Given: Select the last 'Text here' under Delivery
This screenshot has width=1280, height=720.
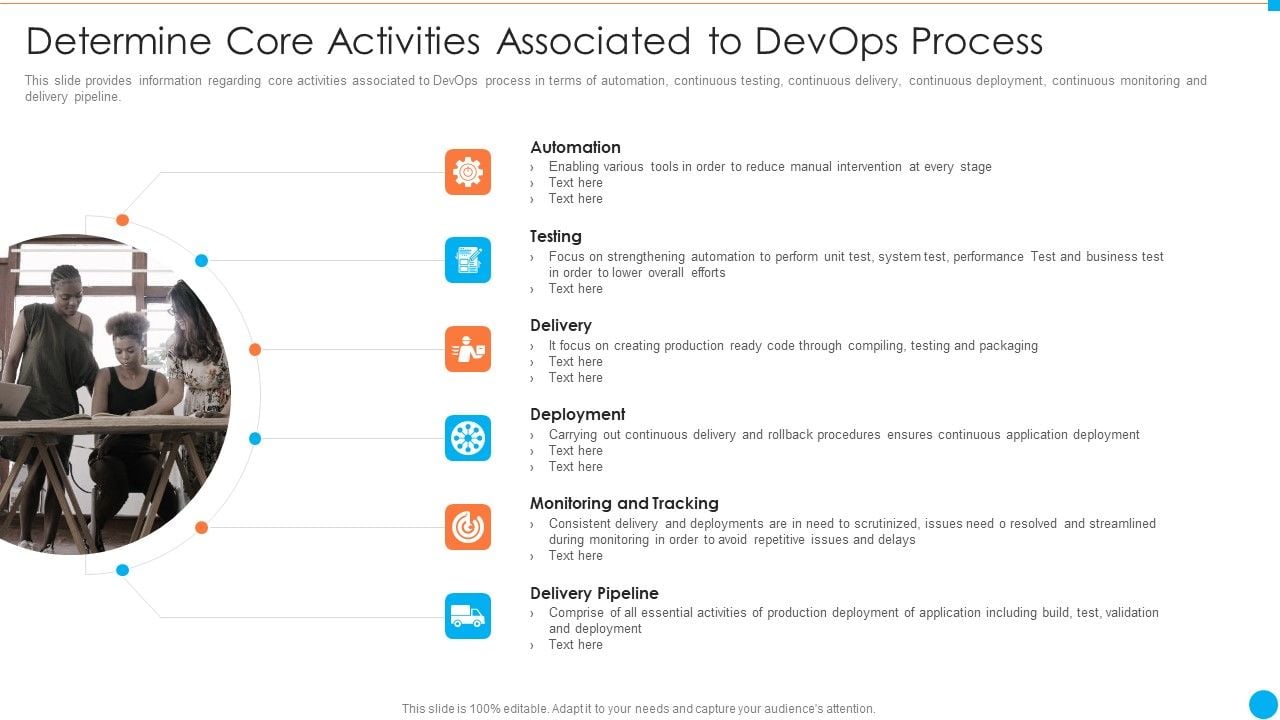Looking at the screenshot, I should pyautogui.click(x=576, y=378).
